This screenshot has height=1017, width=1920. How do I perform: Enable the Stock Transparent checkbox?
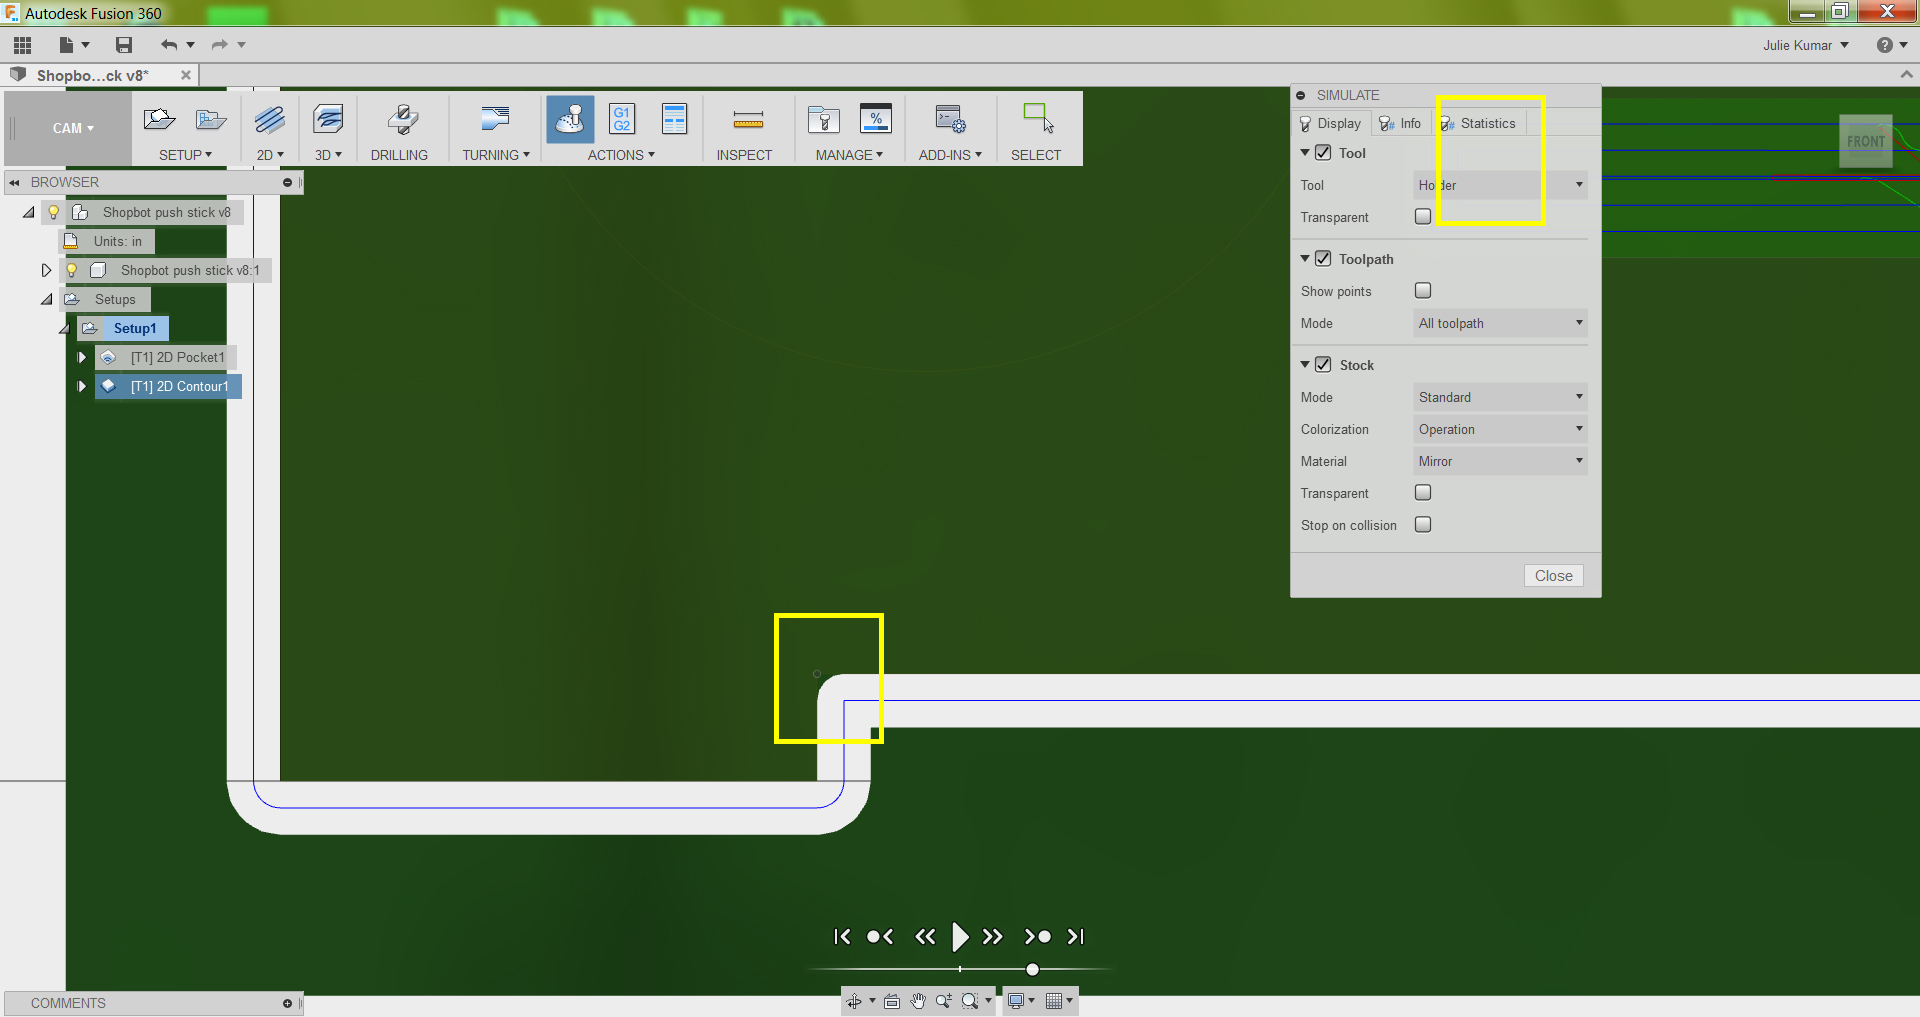pos(1423,493)
